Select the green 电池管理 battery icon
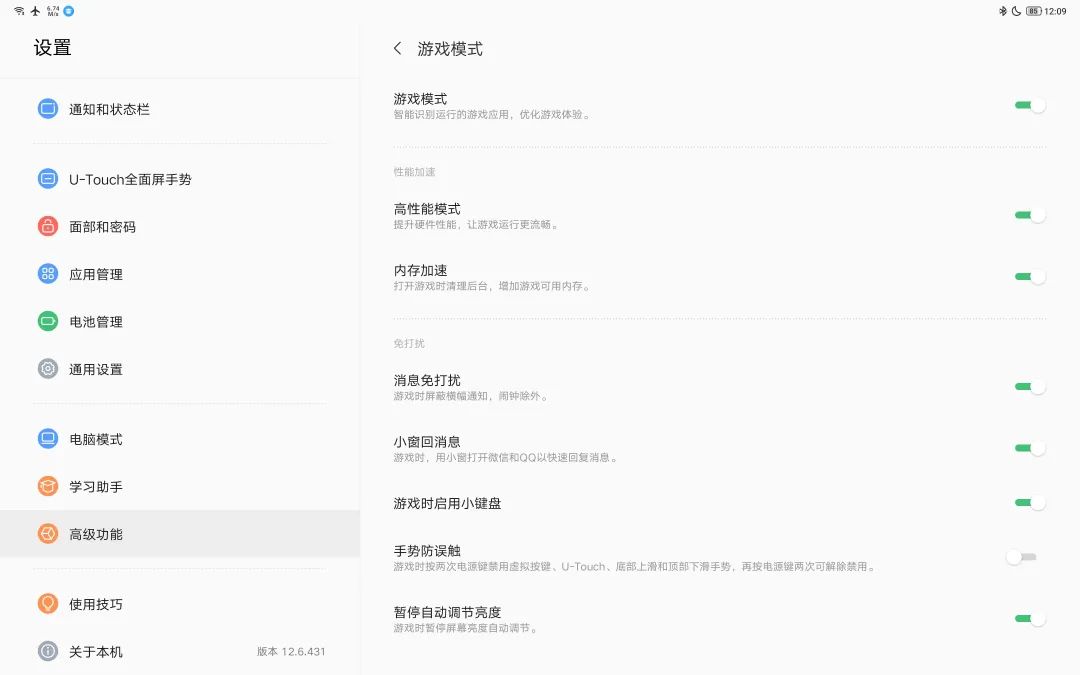1080x675 pixels. pos(47,321)
